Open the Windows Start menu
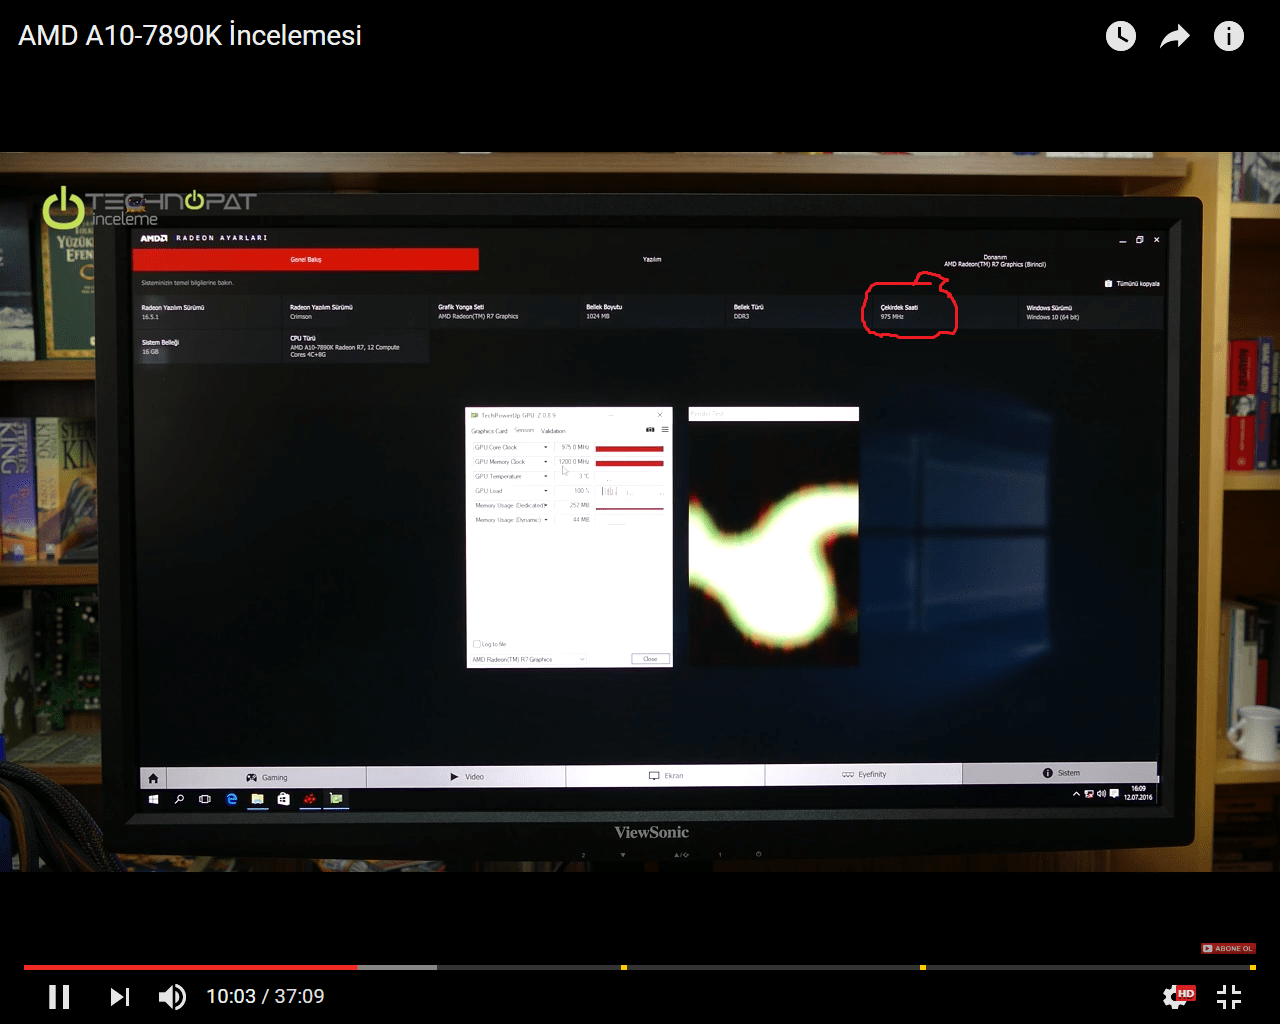 coord(153,799)
